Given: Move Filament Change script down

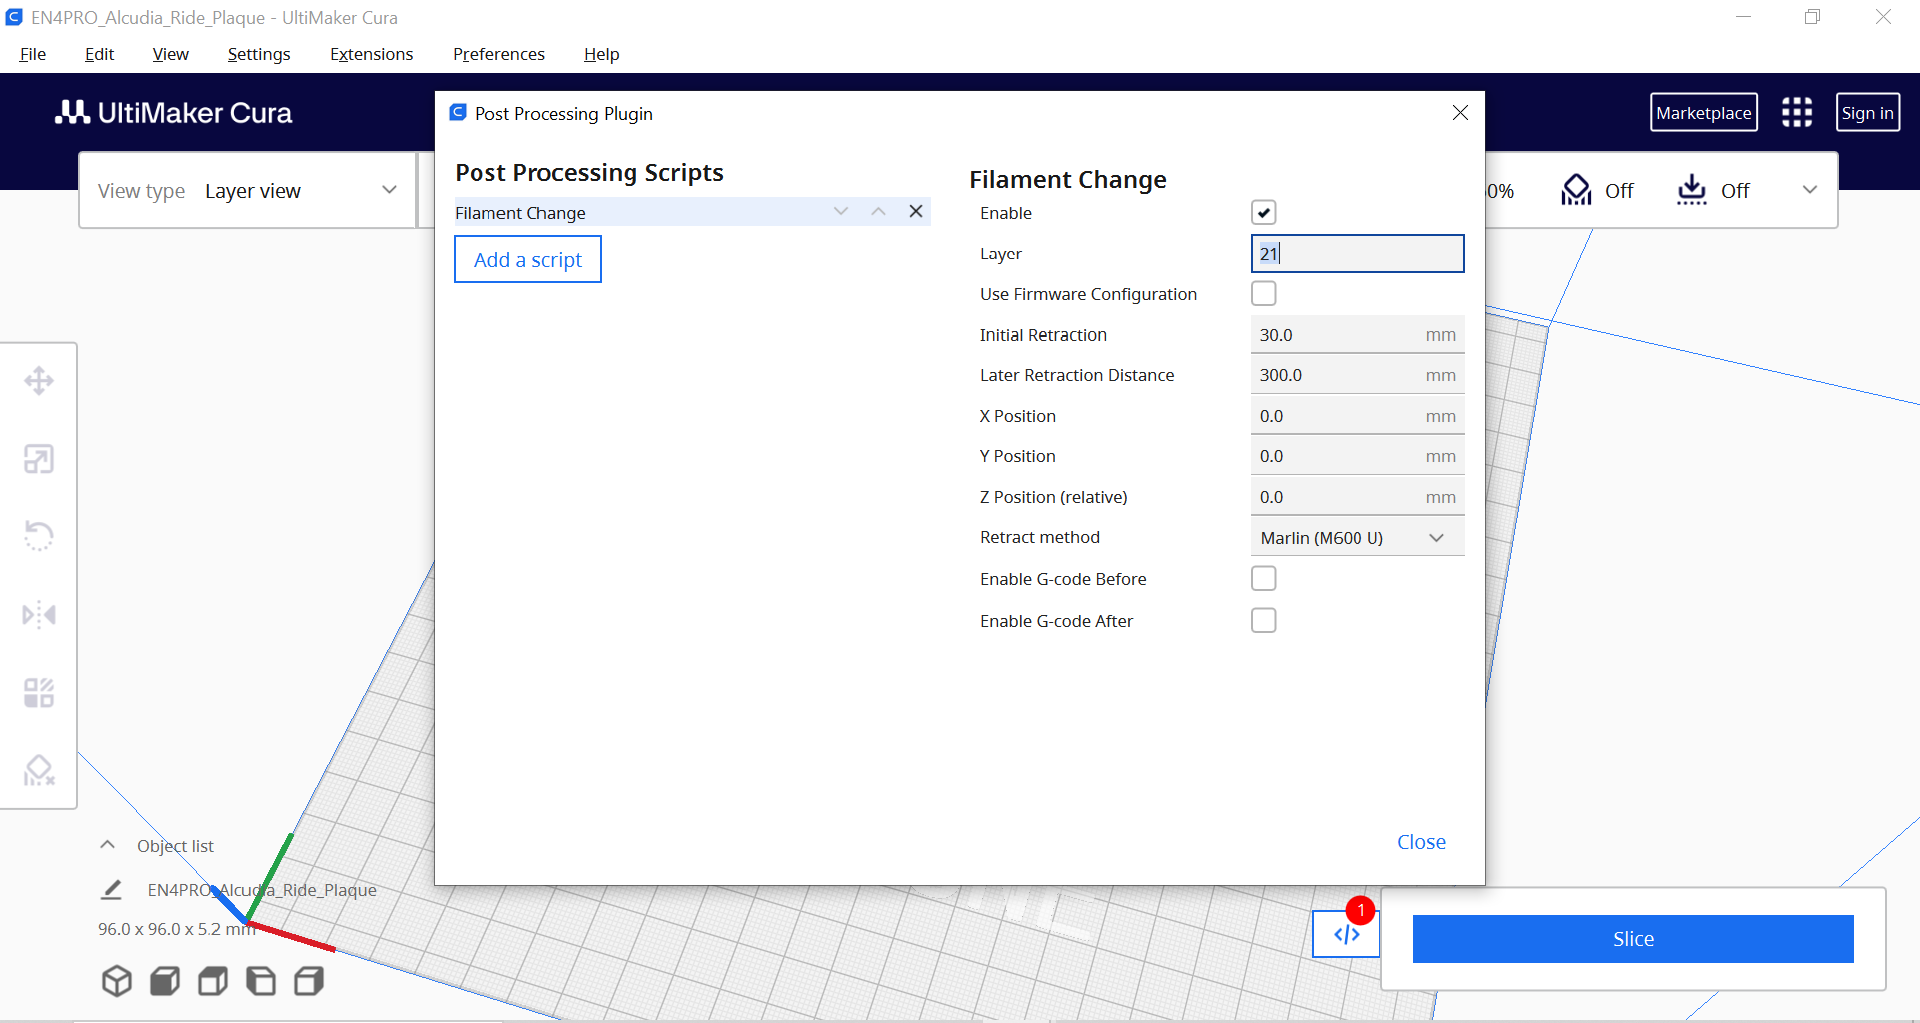Looking at the screenshot, I should pyautogui.click(x=841, y=211).
